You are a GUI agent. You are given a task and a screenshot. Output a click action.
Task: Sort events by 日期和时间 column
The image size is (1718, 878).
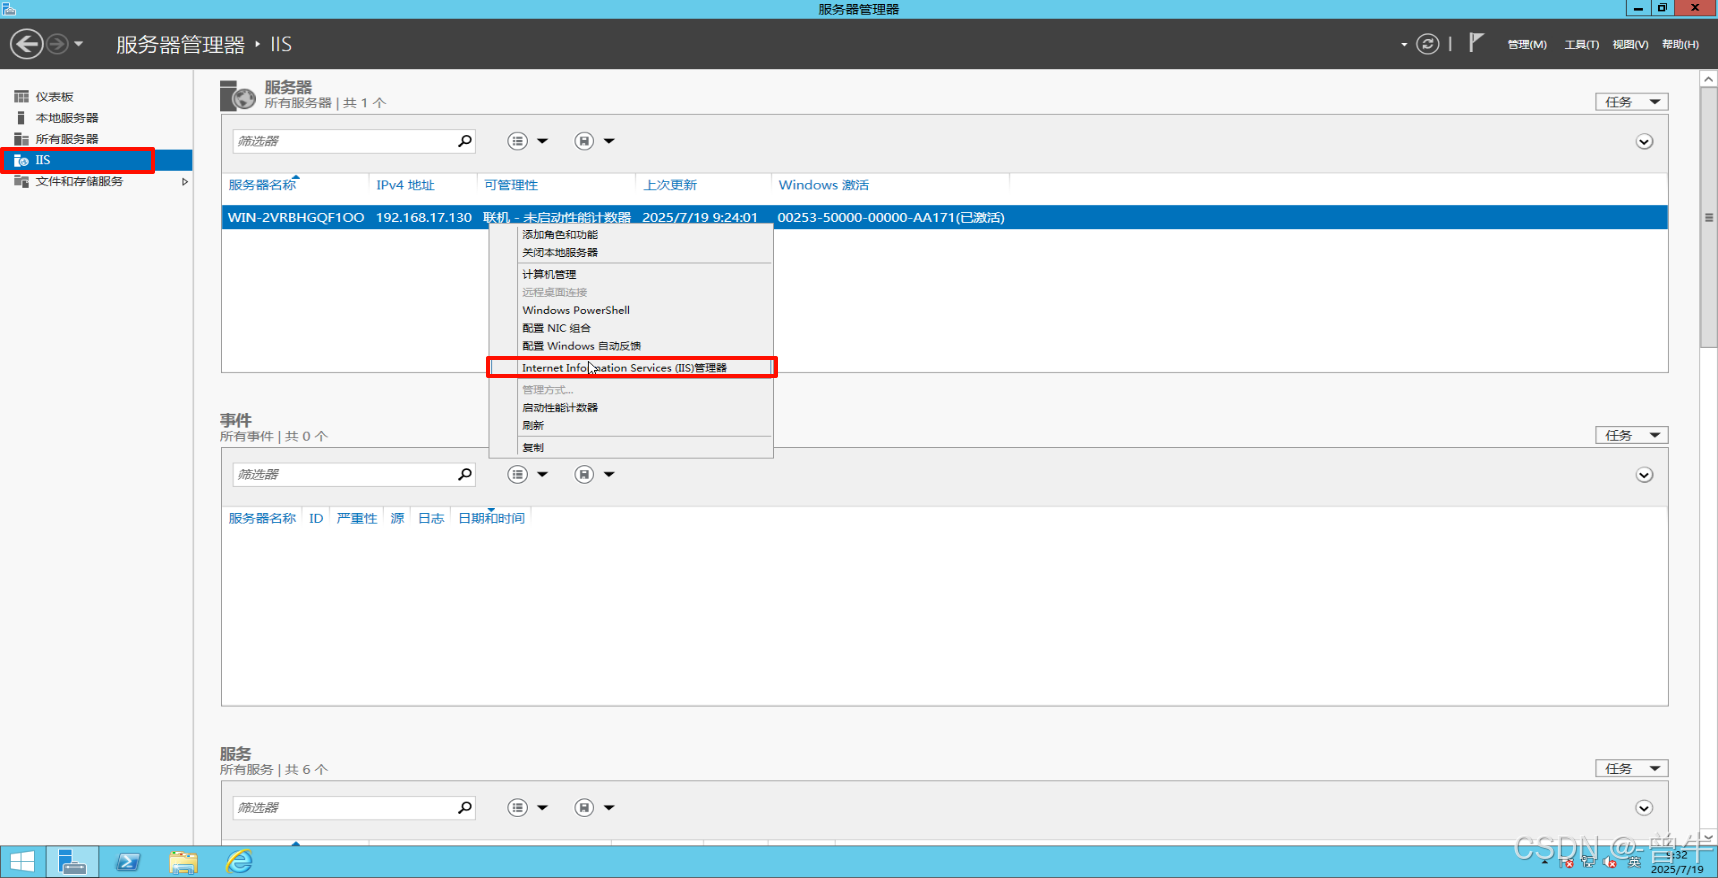(491, 518)
